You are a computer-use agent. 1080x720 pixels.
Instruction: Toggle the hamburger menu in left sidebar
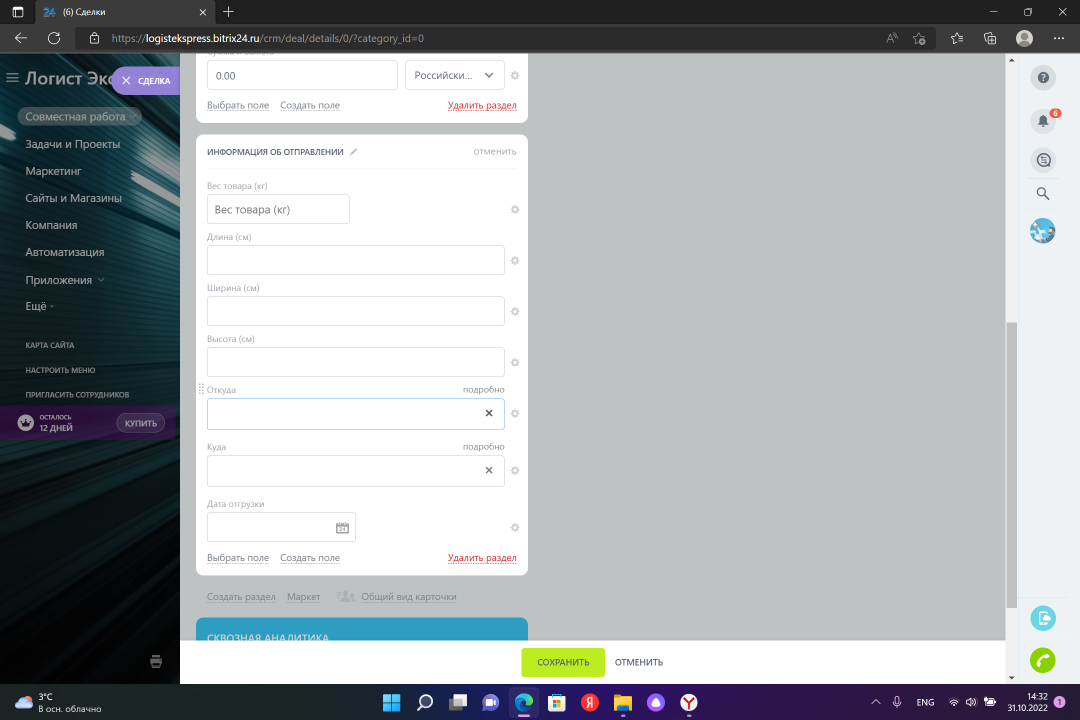(13, 78)
